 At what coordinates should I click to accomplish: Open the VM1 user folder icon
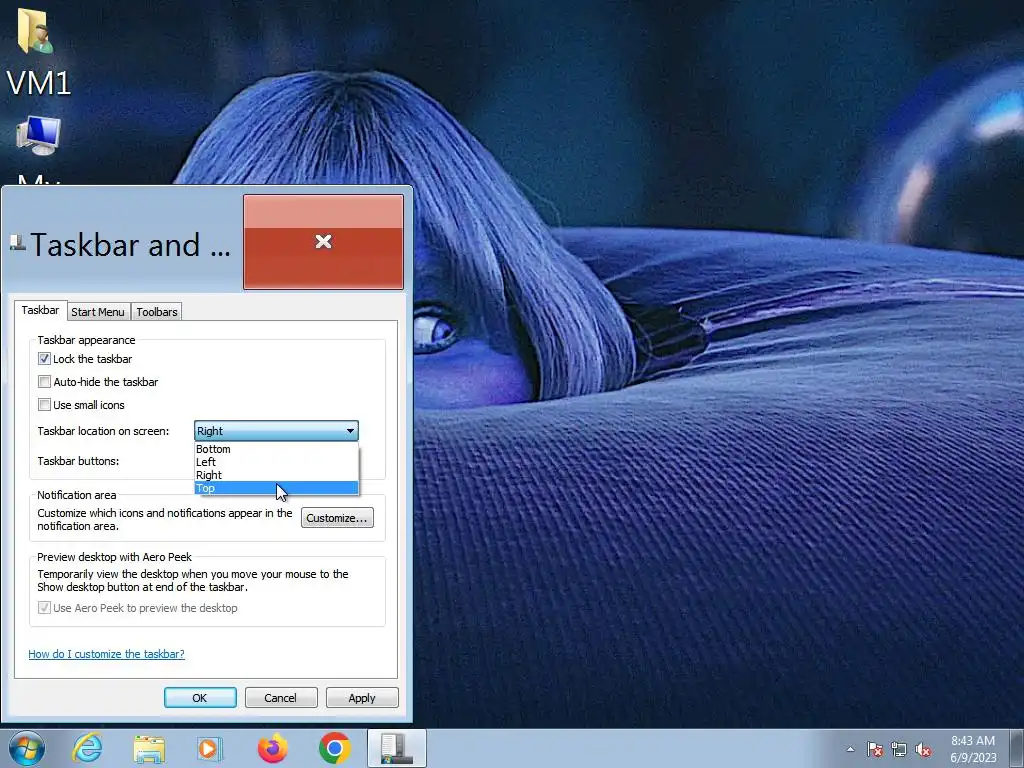[37, 52]
